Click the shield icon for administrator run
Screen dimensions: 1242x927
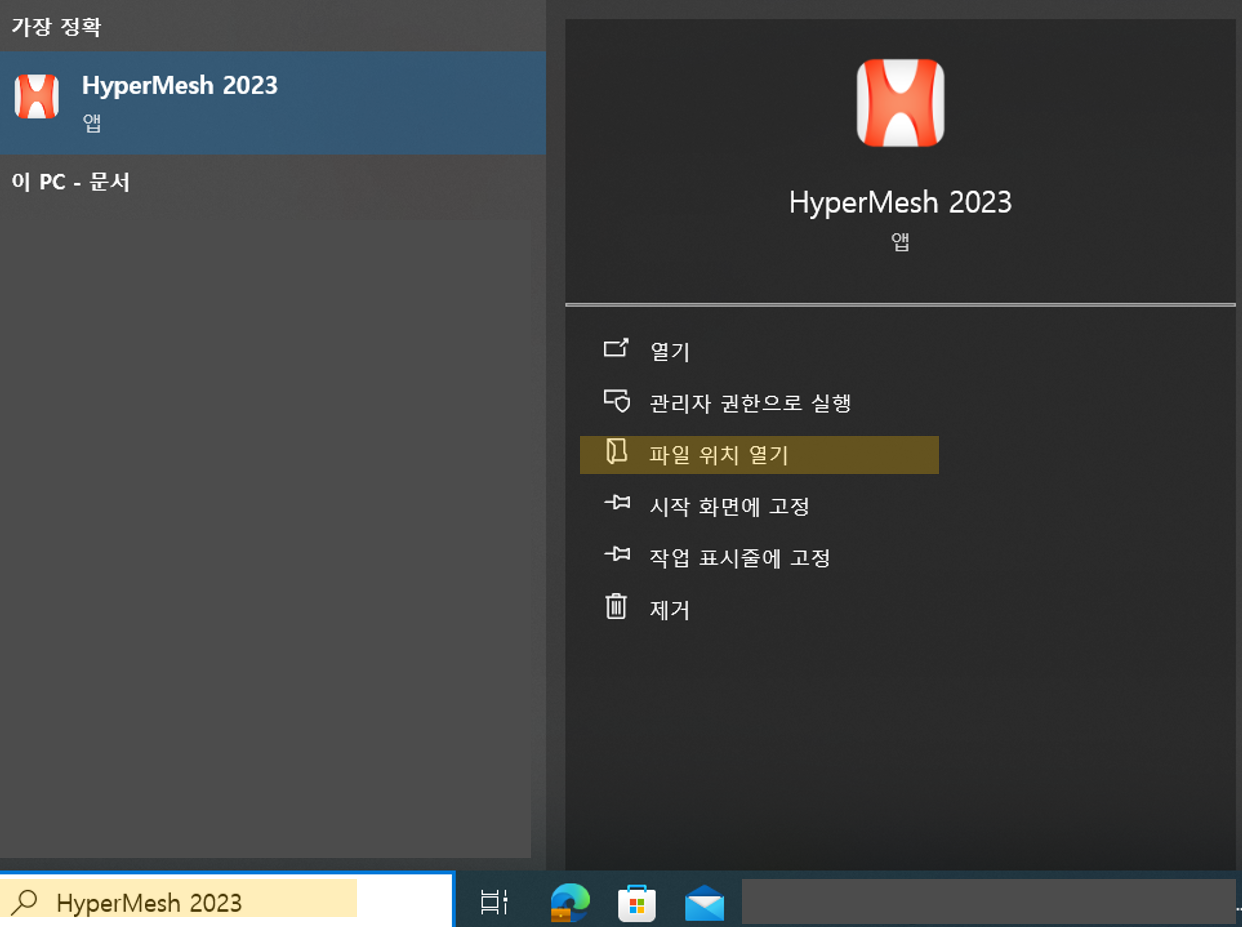click(x=617, y=401)
